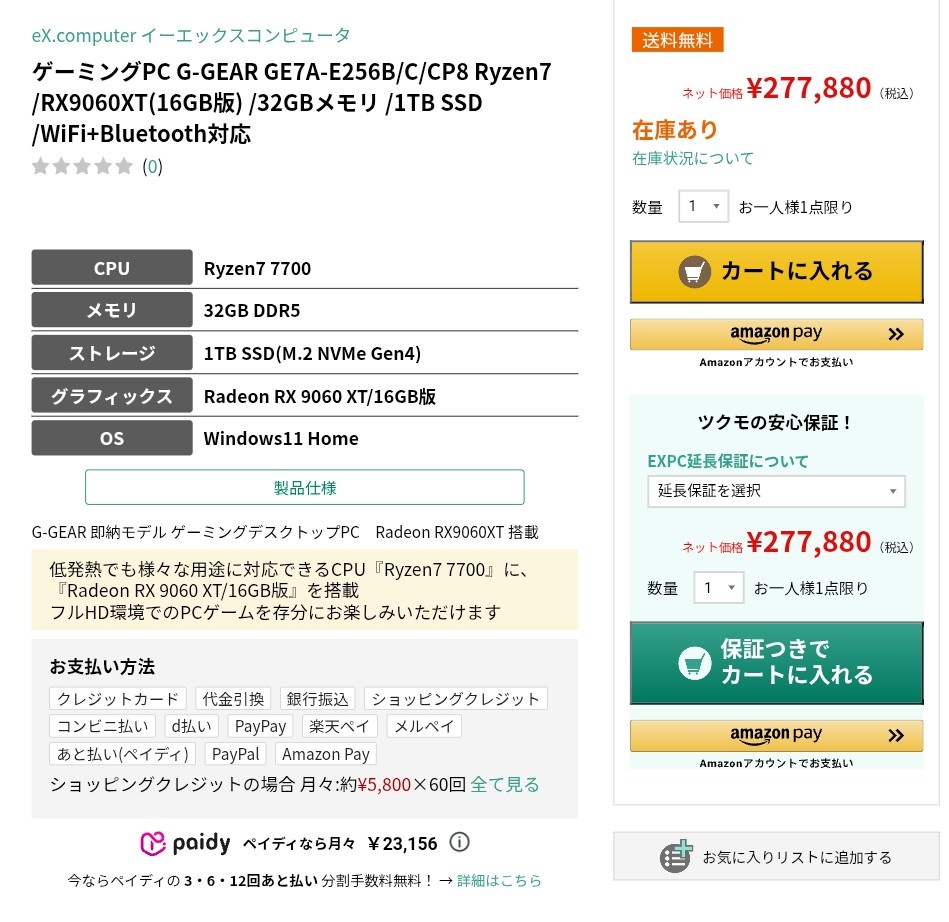The image size is (949, 922).
Task: Click the cart icon in green warranty button
Action: (x=695, y=662)
